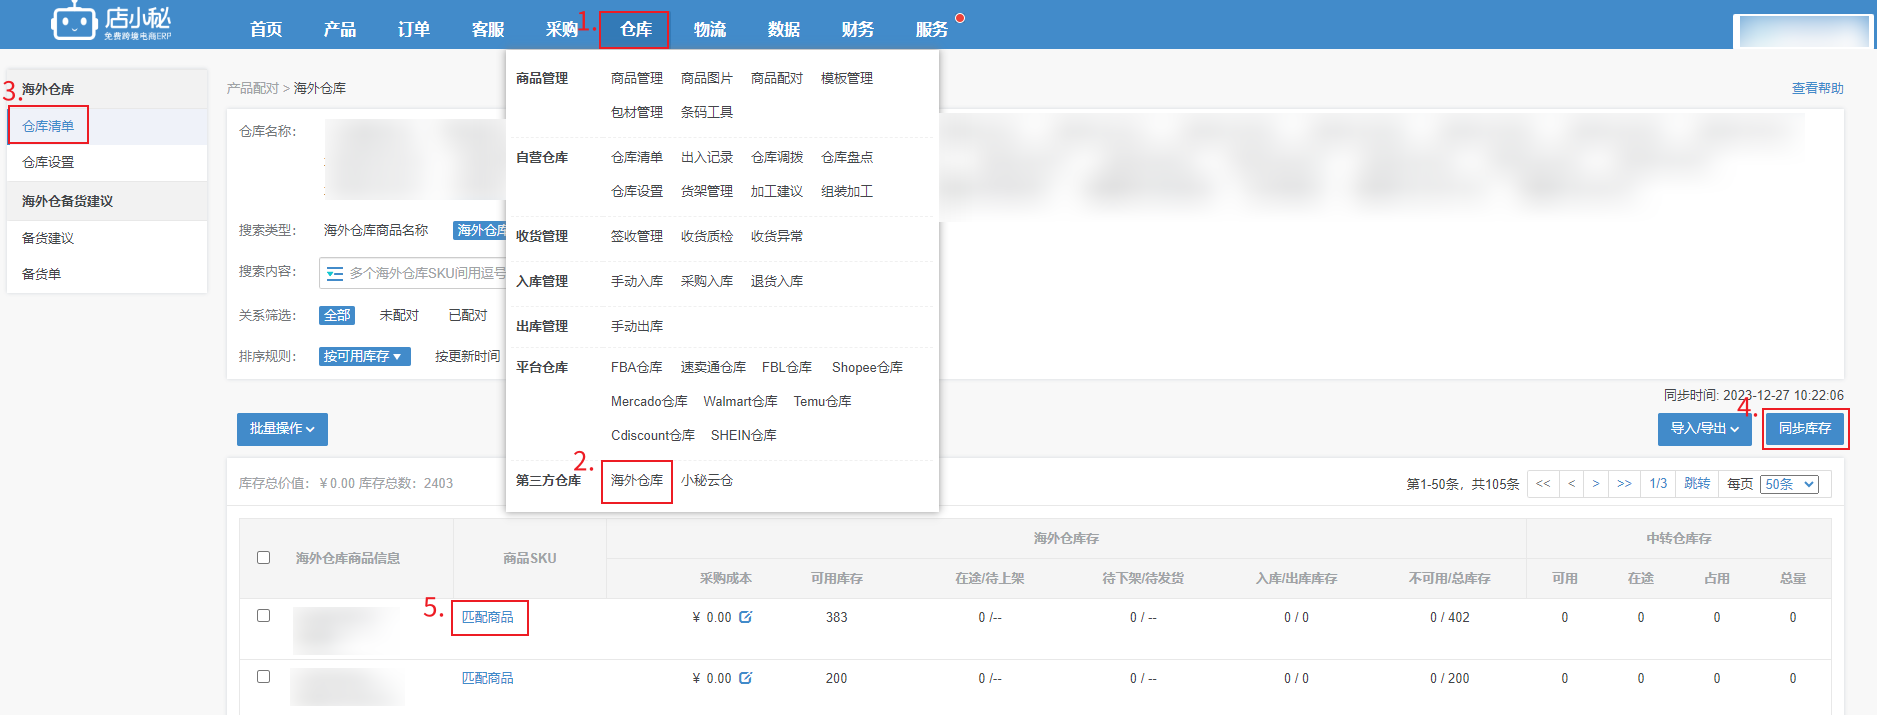The height and width of the screenshot is (715, 1877).
Task: Click the 店小秘 robot logo
Action: pyautogui.click(x=75, y=22)
